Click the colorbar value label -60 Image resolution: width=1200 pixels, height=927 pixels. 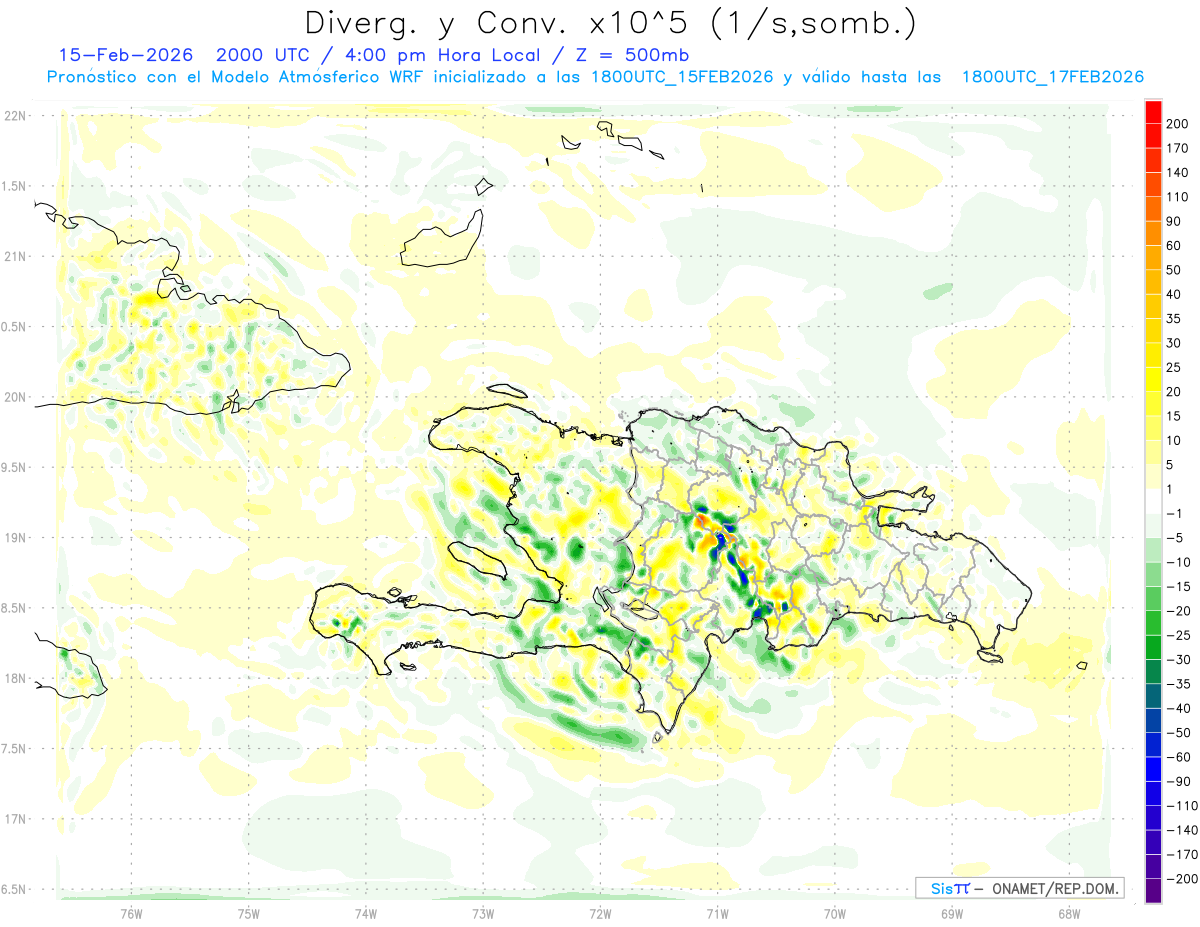pos(1177,757)
